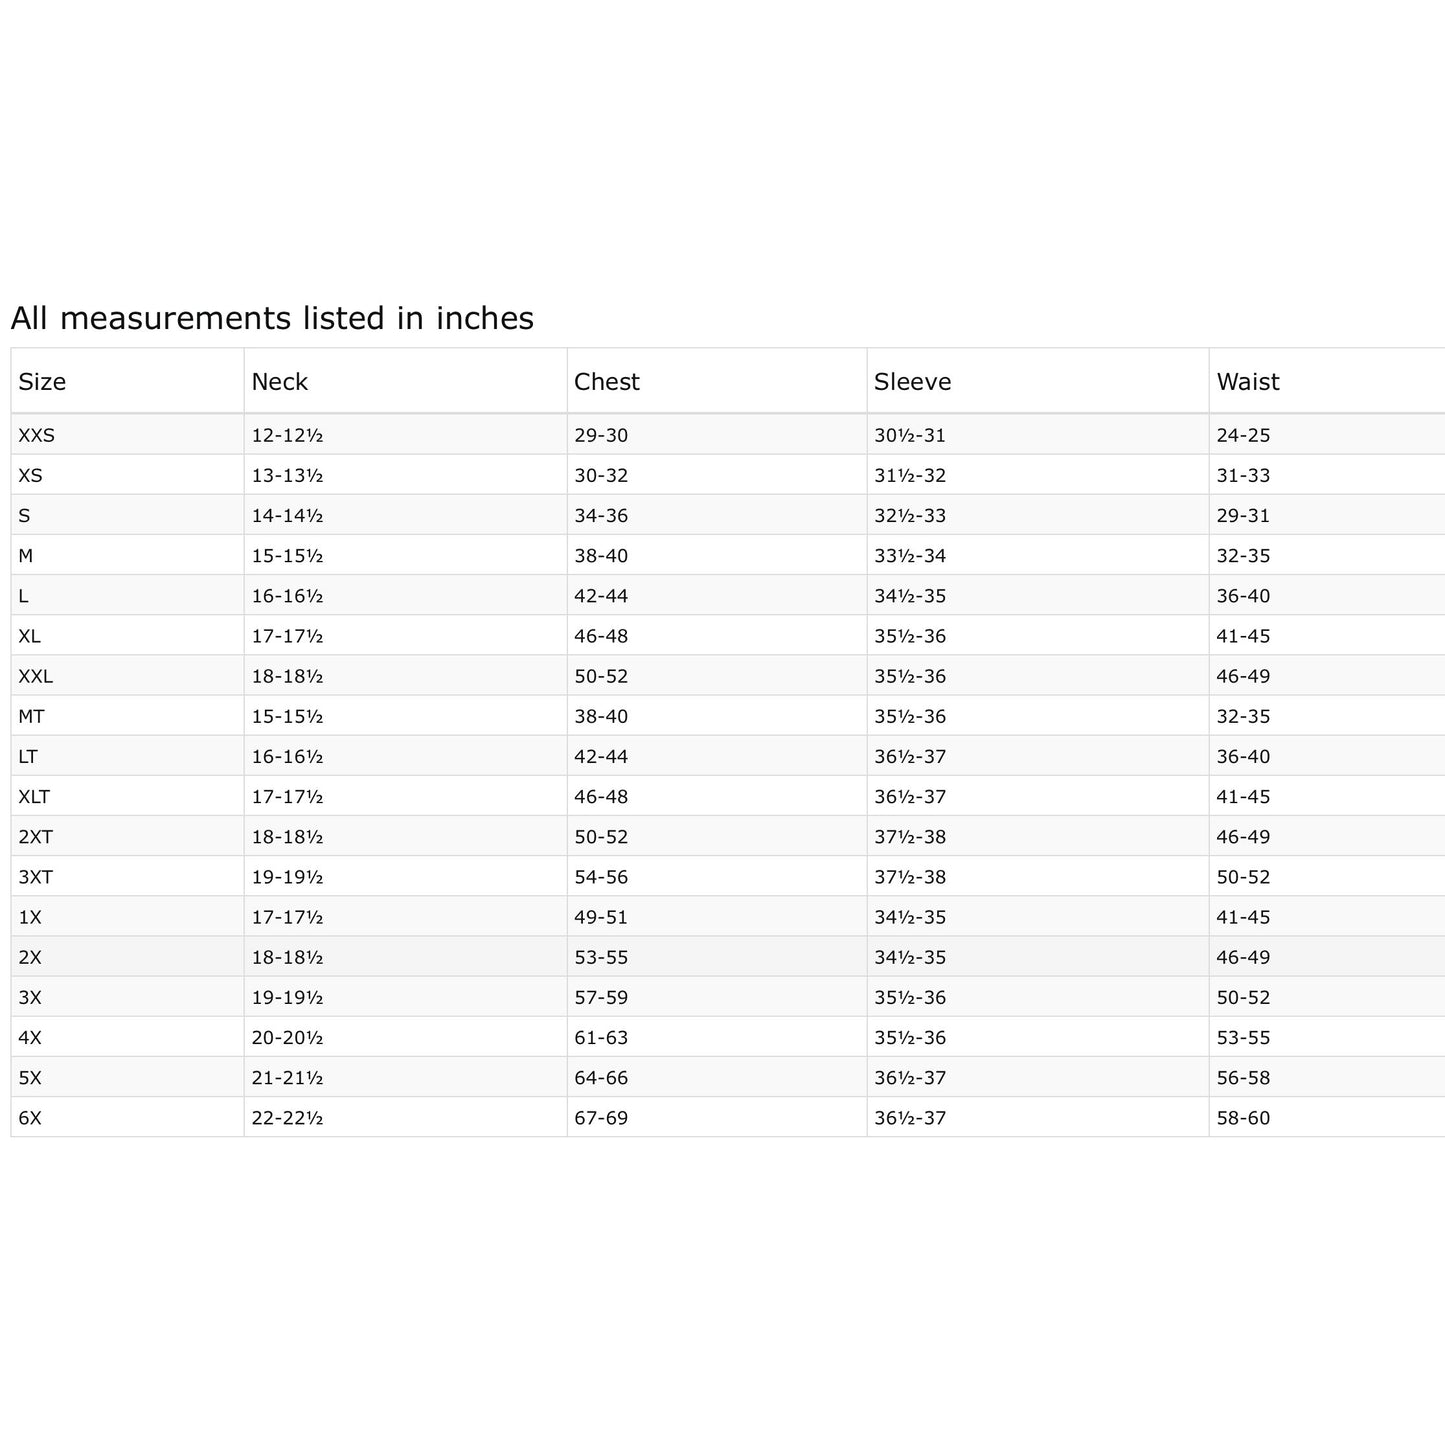Click the Waist column header

[x=1248, y=382]
